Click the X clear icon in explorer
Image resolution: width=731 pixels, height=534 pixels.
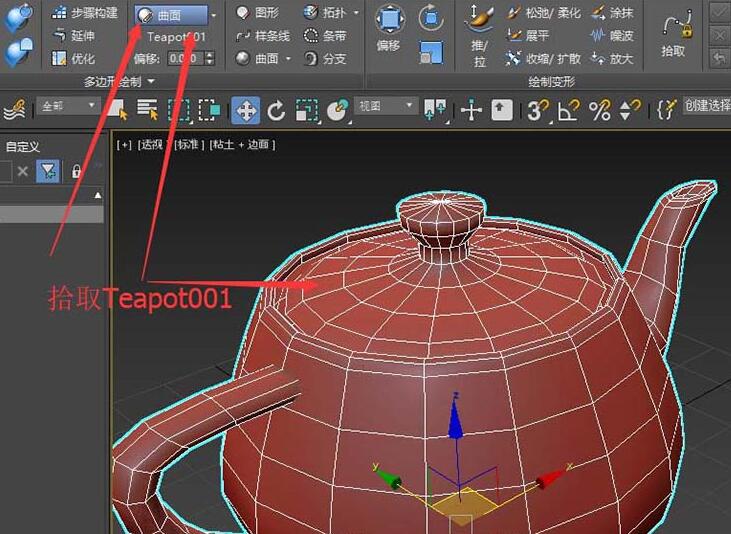(x=22, y=171)
